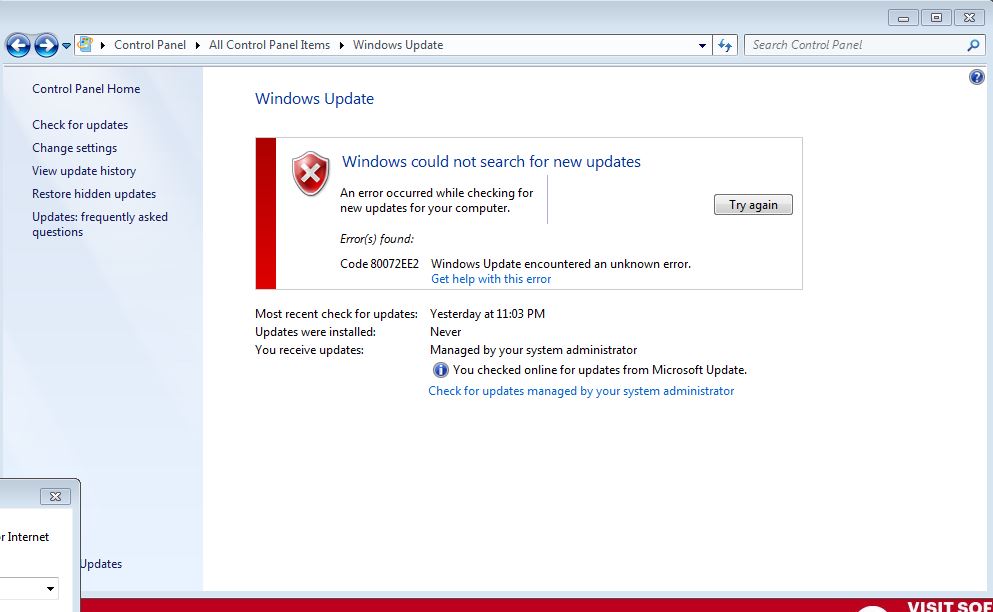
Task: Click the Control Panel icon in address bar
Action: (85, 45)
